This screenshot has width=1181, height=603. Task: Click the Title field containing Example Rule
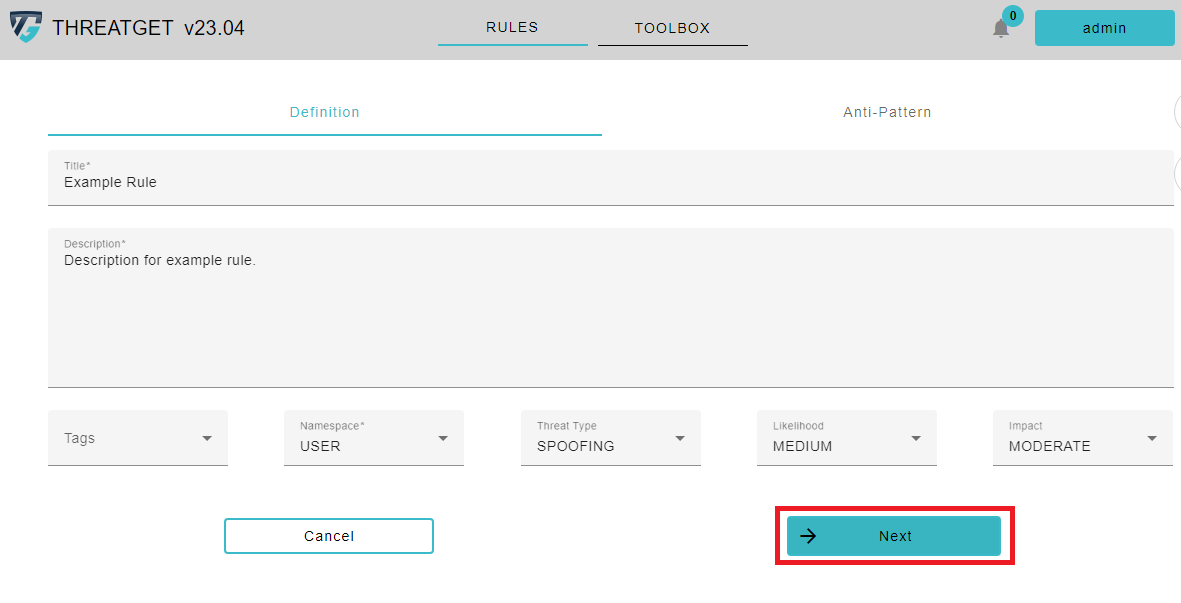611,181
